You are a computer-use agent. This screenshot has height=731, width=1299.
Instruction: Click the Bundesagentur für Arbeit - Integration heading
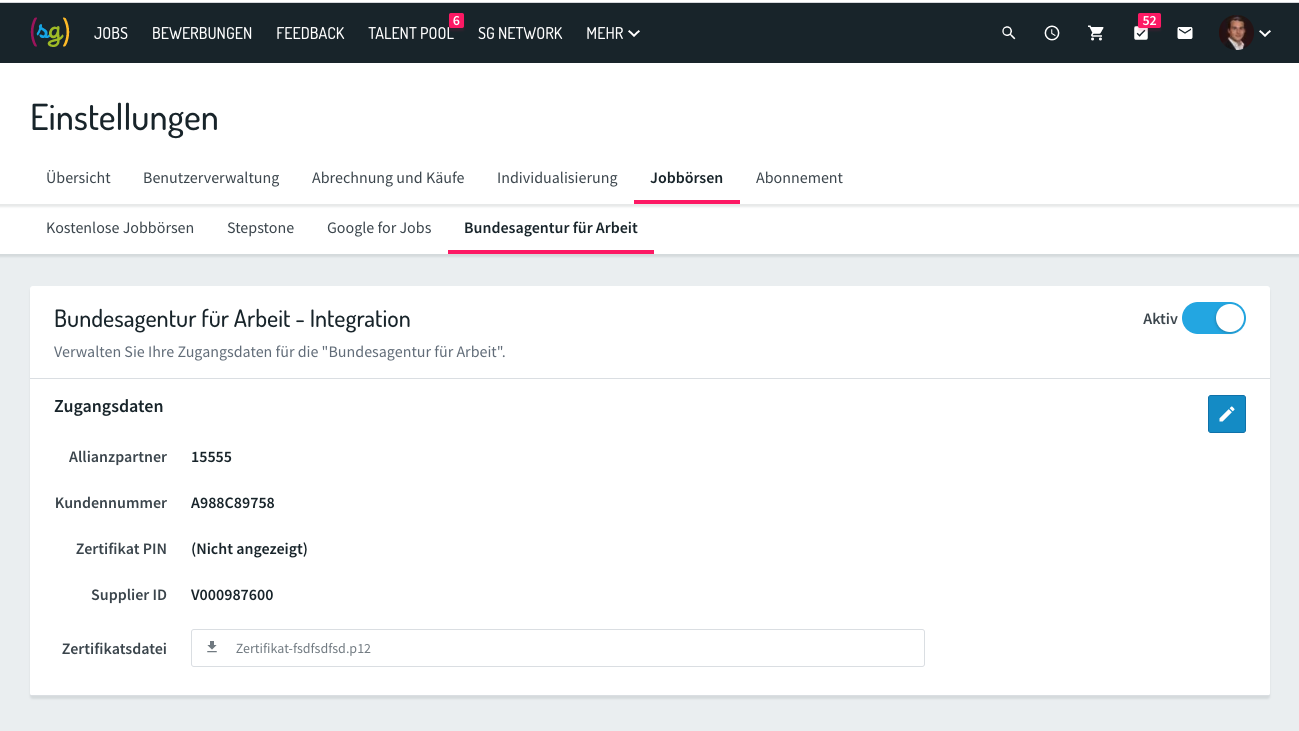pyautogui.click(x=232, y=319)
